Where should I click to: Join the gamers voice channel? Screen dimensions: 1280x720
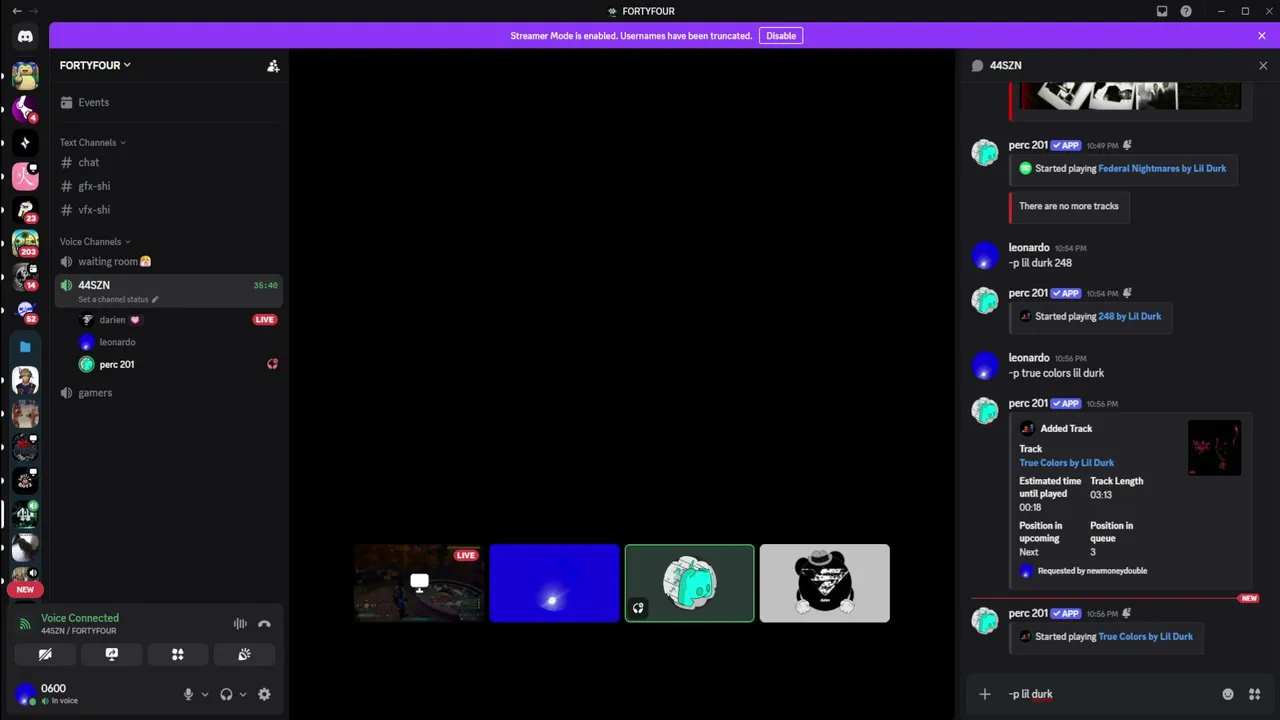point(168,393)
